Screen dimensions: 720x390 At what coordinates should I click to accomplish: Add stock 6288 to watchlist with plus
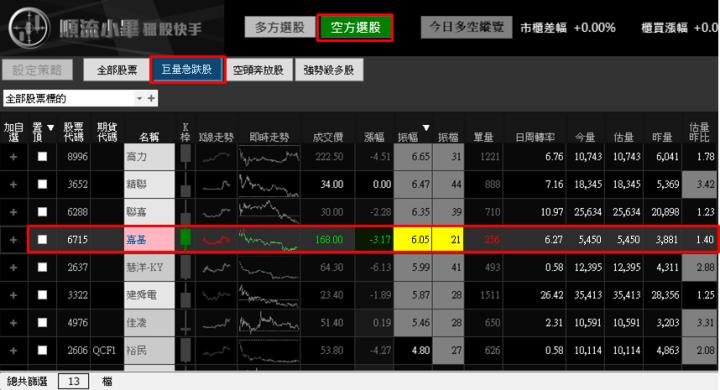tap(13, 212)
